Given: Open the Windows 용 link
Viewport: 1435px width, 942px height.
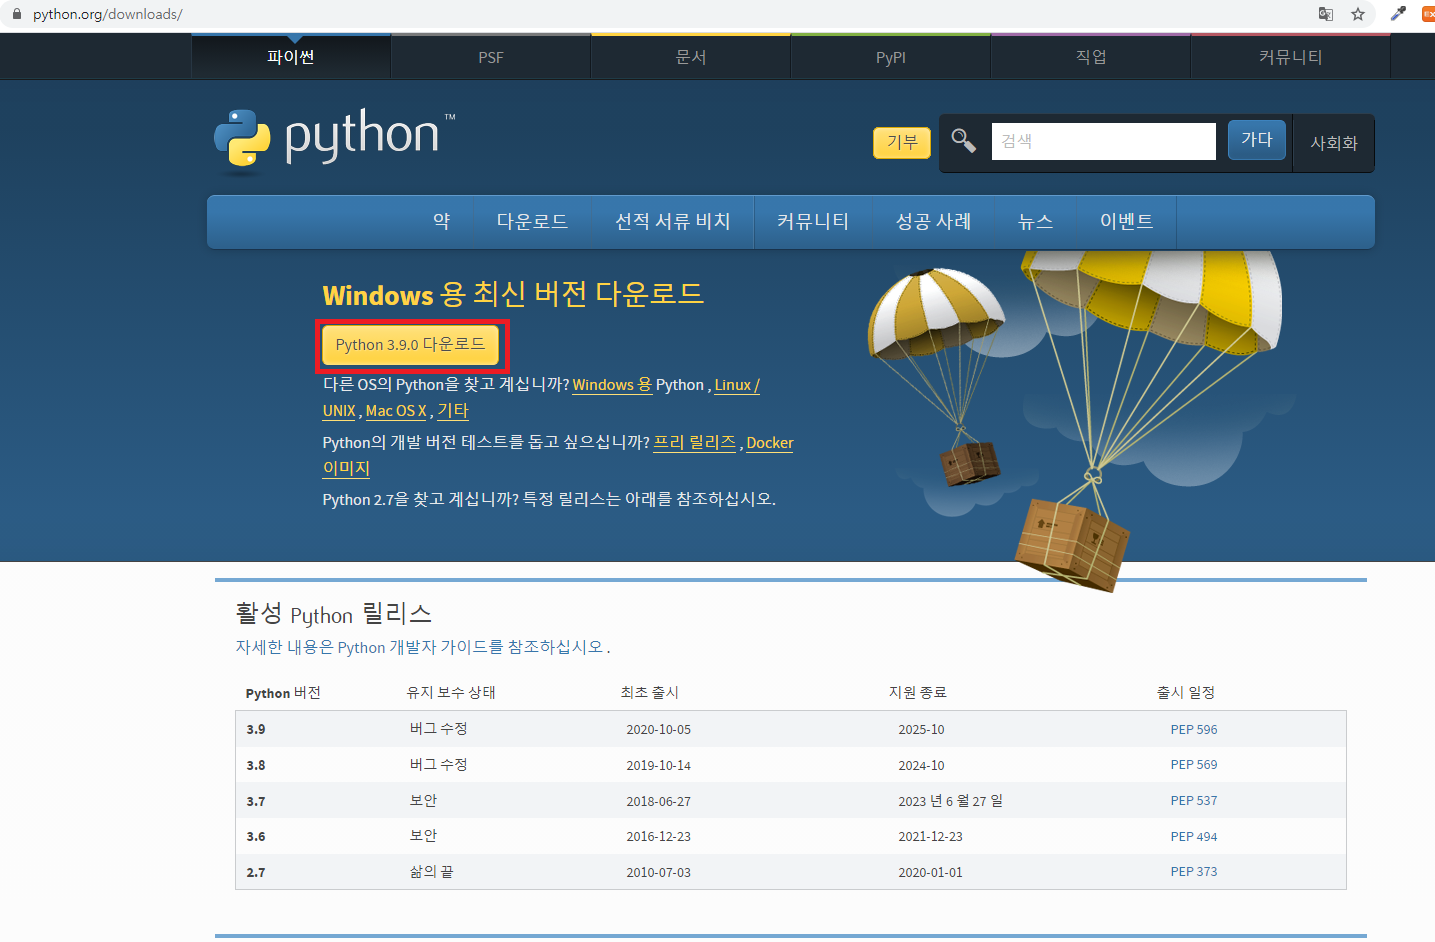Looking at the screenshot, I should (612, 385).
